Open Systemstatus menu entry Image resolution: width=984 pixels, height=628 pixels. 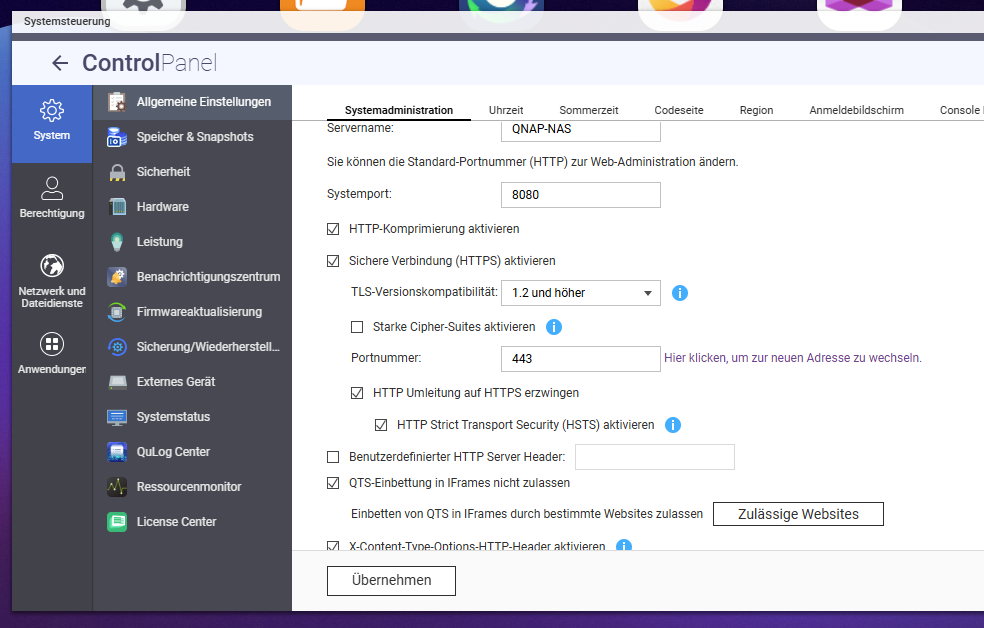coord(192,417)
